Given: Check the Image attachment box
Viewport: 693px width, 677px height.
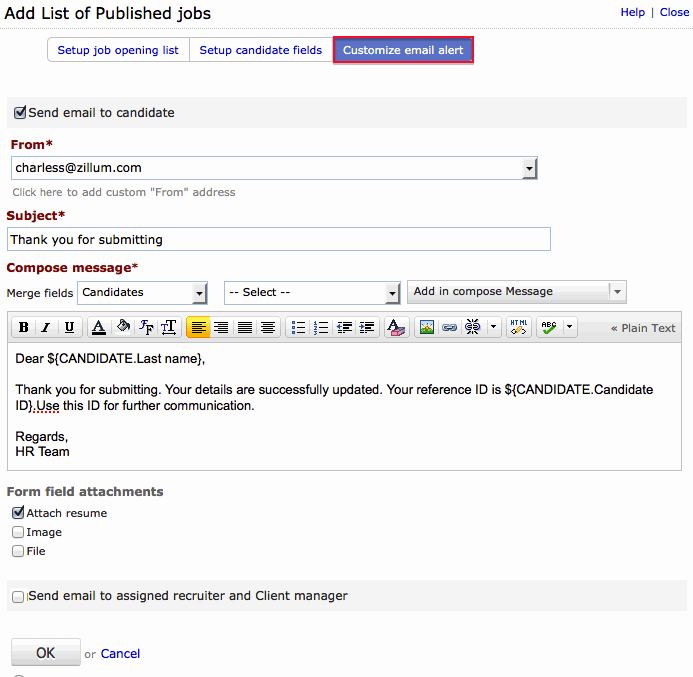Looking at the screenshot, I should click(18, 532).
